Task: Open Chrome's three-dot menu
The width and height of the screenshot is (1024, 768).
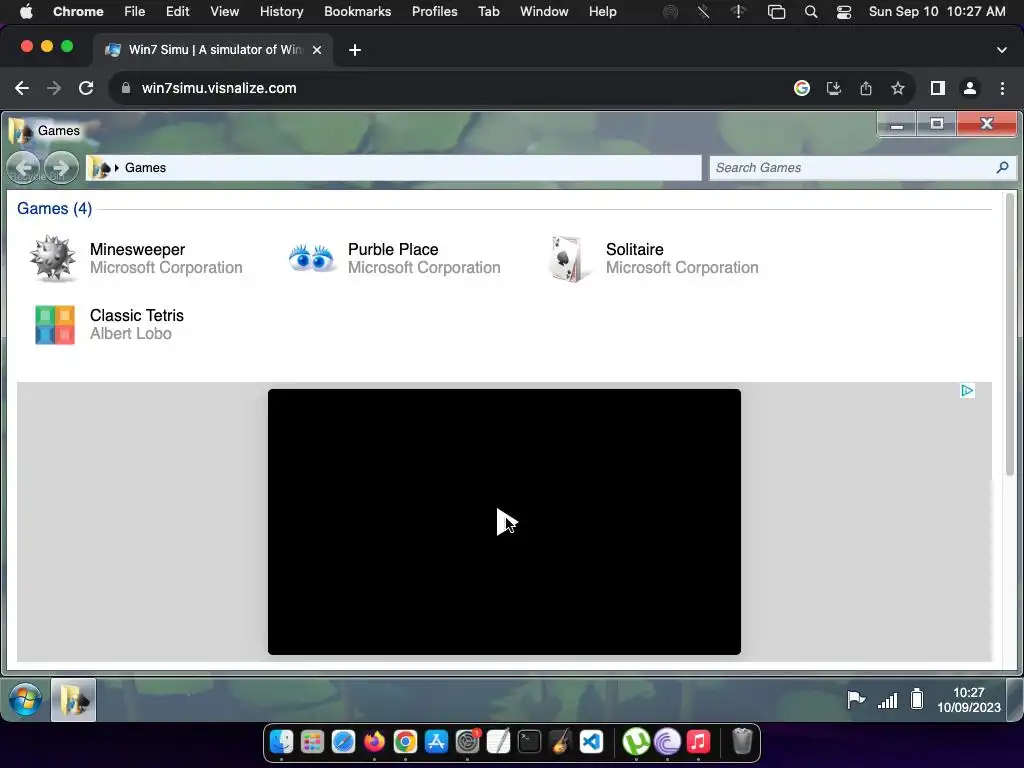Action: (1002, 88)
